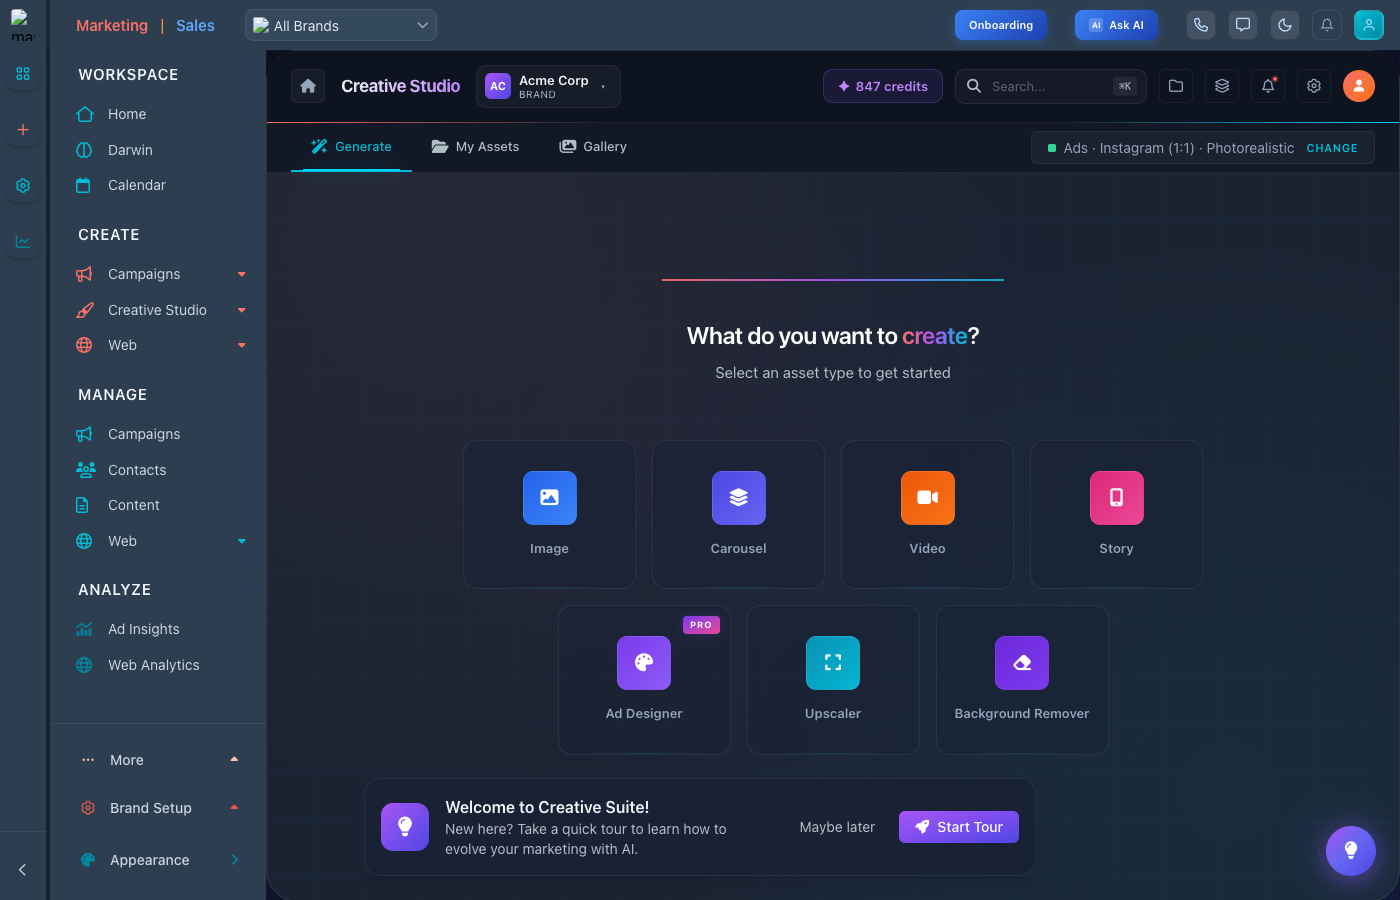
Task: Click CHANGE next to Photorealistic preset
Action: 1332,148
